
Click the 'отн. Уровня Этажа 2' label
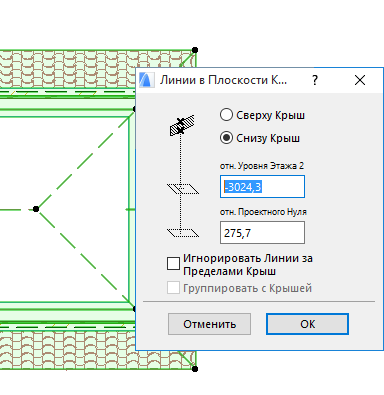tap(262, 166)
